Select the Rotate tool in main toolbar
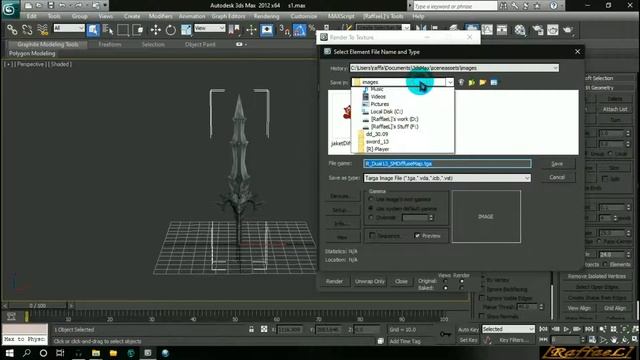 point(171,30)
